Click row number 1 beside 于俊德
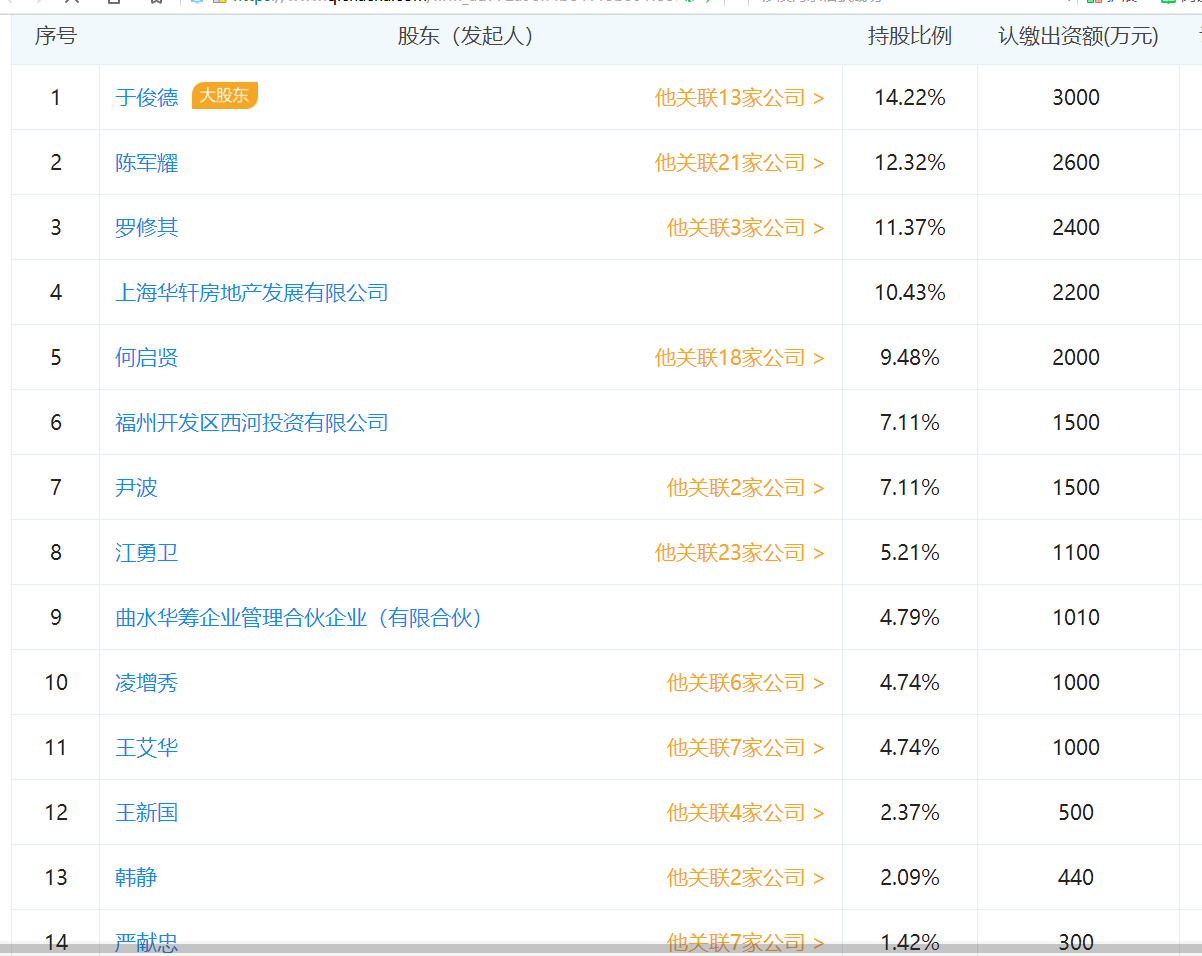This screenshot has width=1202, height=956. [56, 97]
